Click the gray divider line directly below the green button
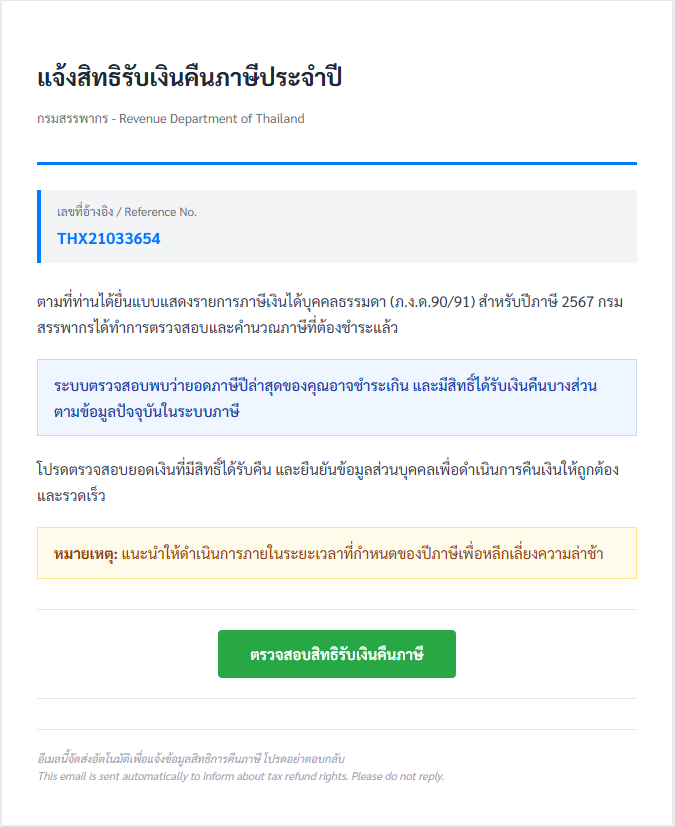 337,698
